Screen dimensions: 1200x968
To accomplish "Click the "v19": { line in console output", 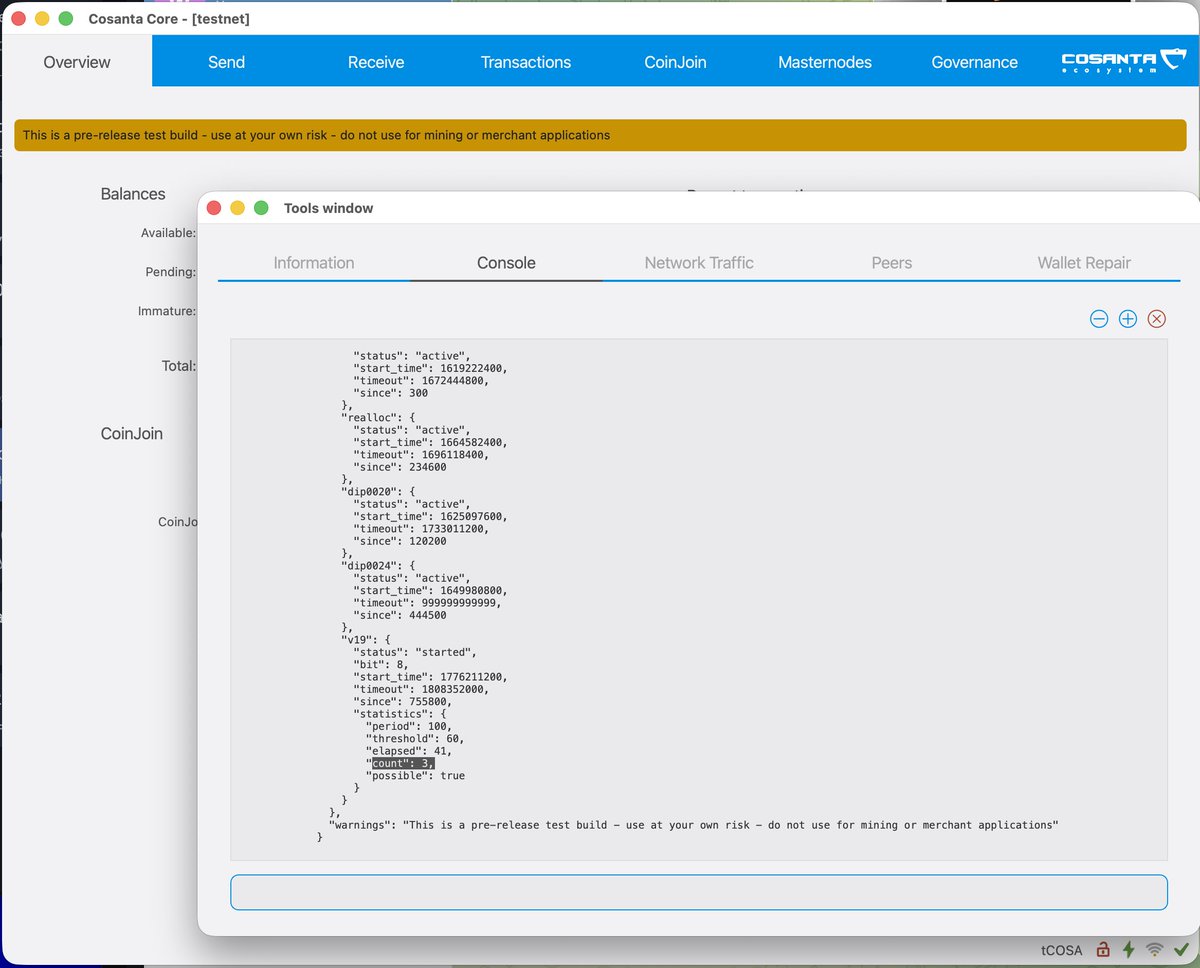I will point(365,639).
